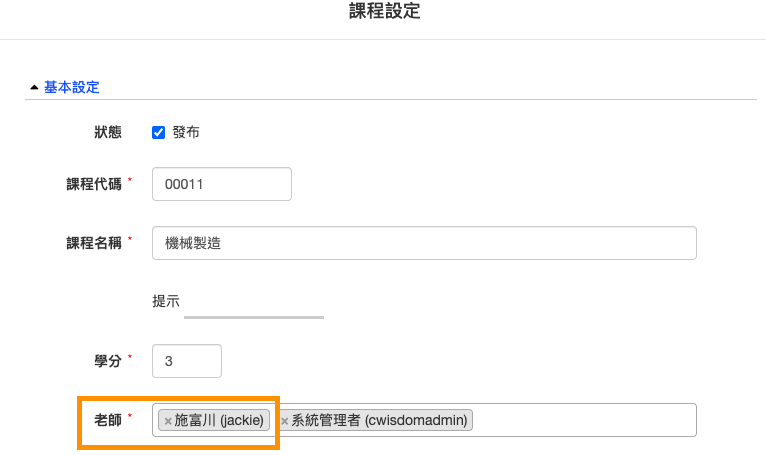
Task: Click the 課程名稱 field label
Action: pyautogui.click(x=94, y=243)
